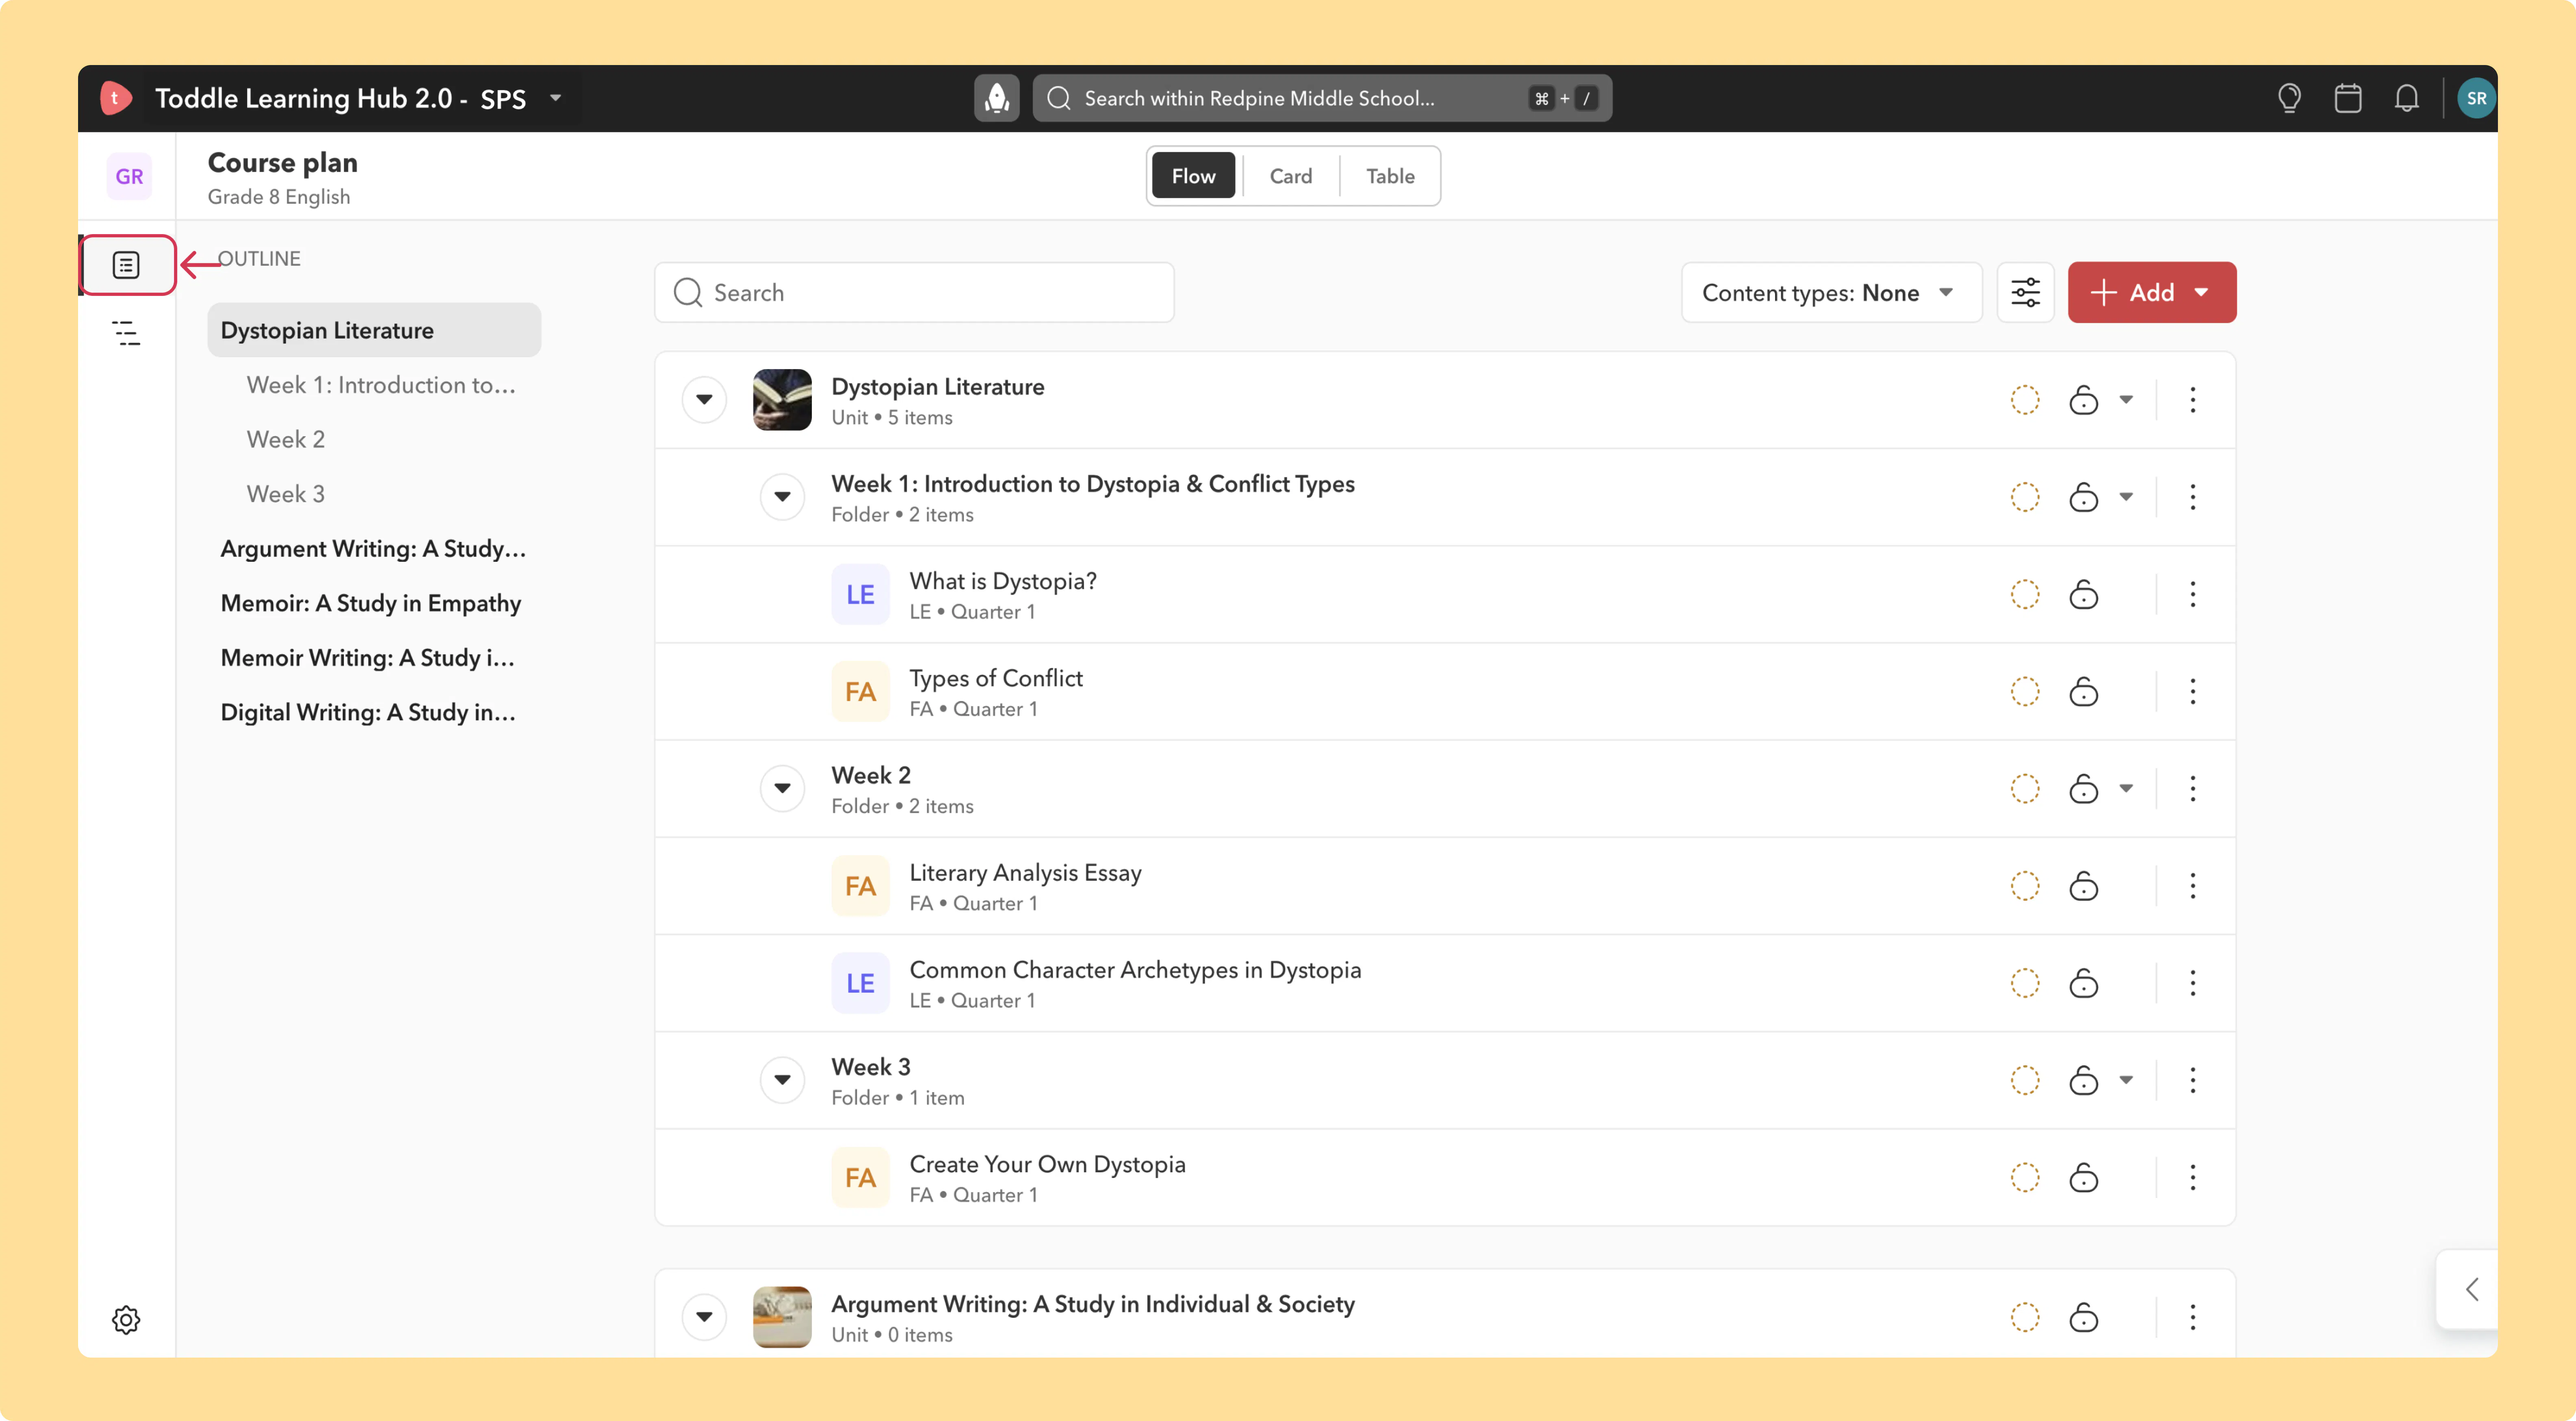The image size is (2576, 1421).
Task: Select the outline panel icon
Action: click(x=126, y=265)
